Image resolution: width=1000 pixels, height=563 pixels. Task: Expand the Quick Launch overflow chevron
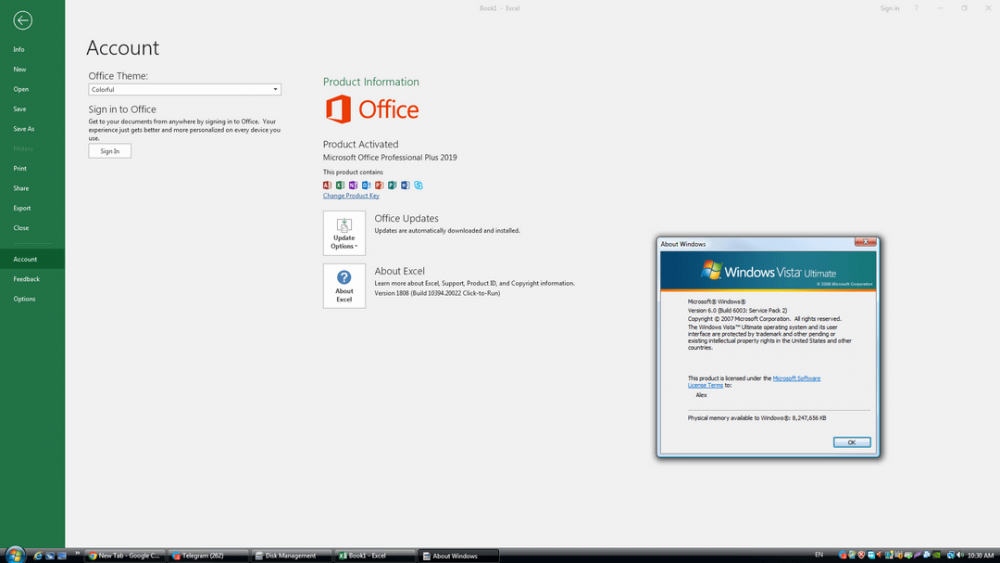[x=77, y=552]
